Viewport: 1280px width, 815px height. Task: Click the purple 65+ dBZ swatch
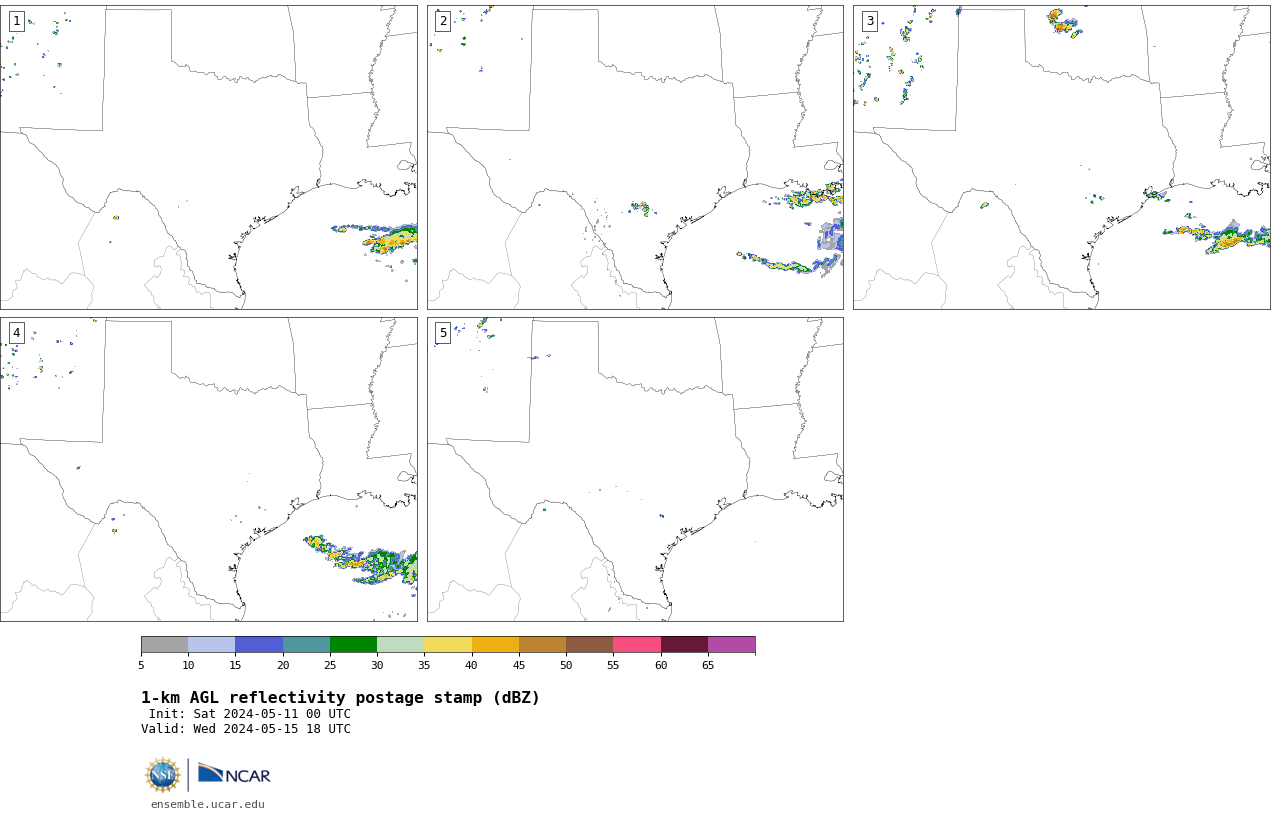731,645
